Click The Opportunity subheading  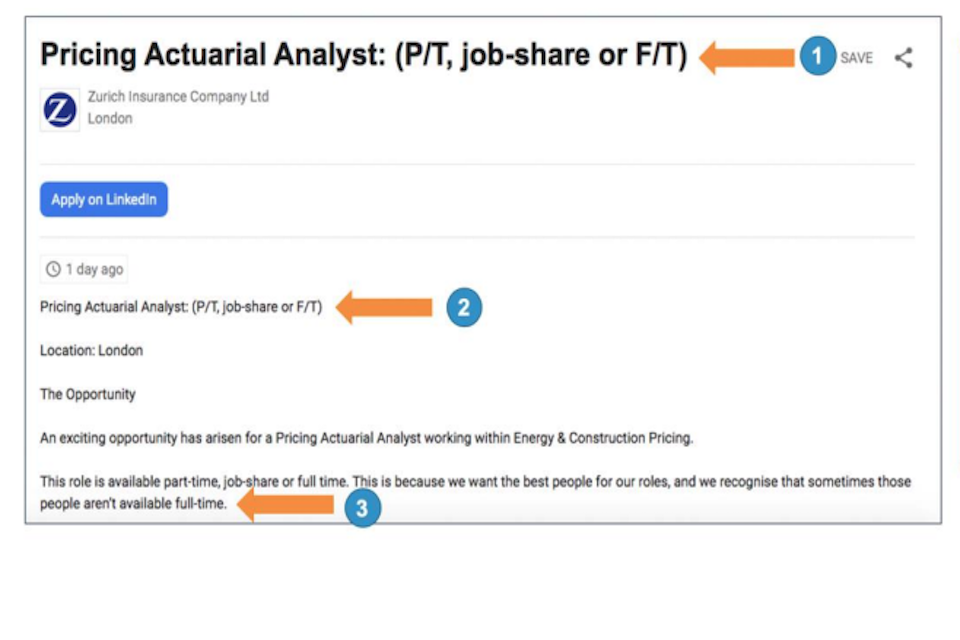[87, 394]
